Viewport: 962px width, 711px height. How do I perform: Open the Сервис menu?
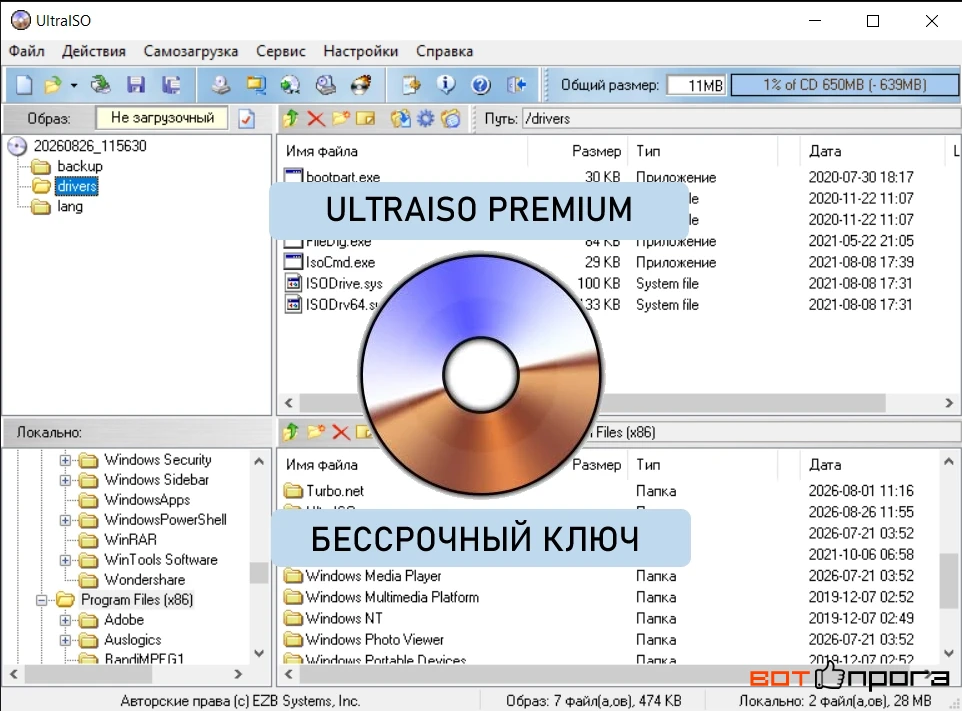281,51
